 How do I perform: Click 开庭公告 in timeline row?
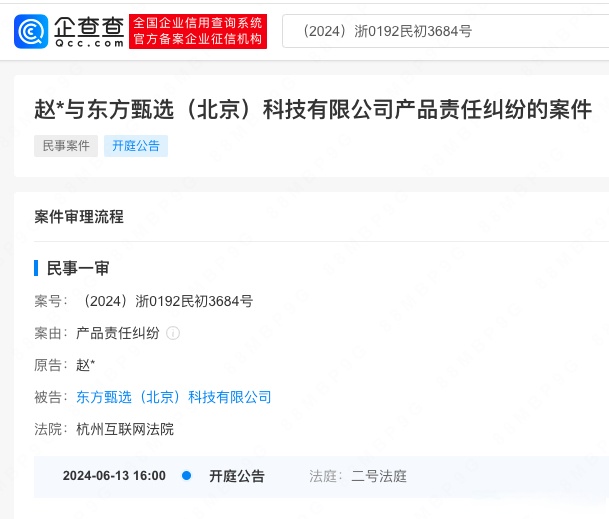237,476
